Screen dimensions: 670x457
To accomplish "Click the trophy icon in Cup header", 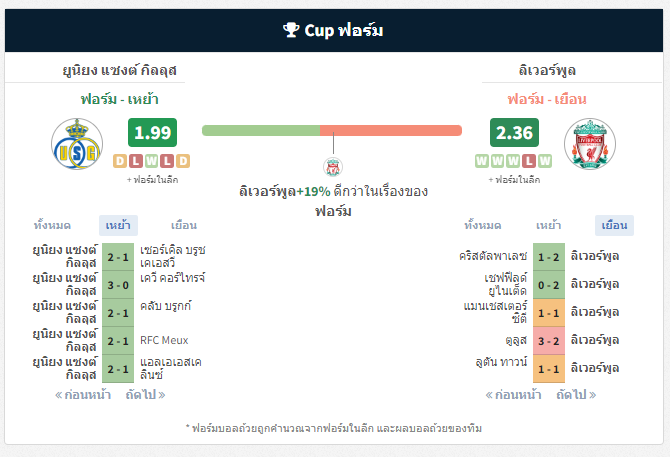I will [x=291, y=30].
